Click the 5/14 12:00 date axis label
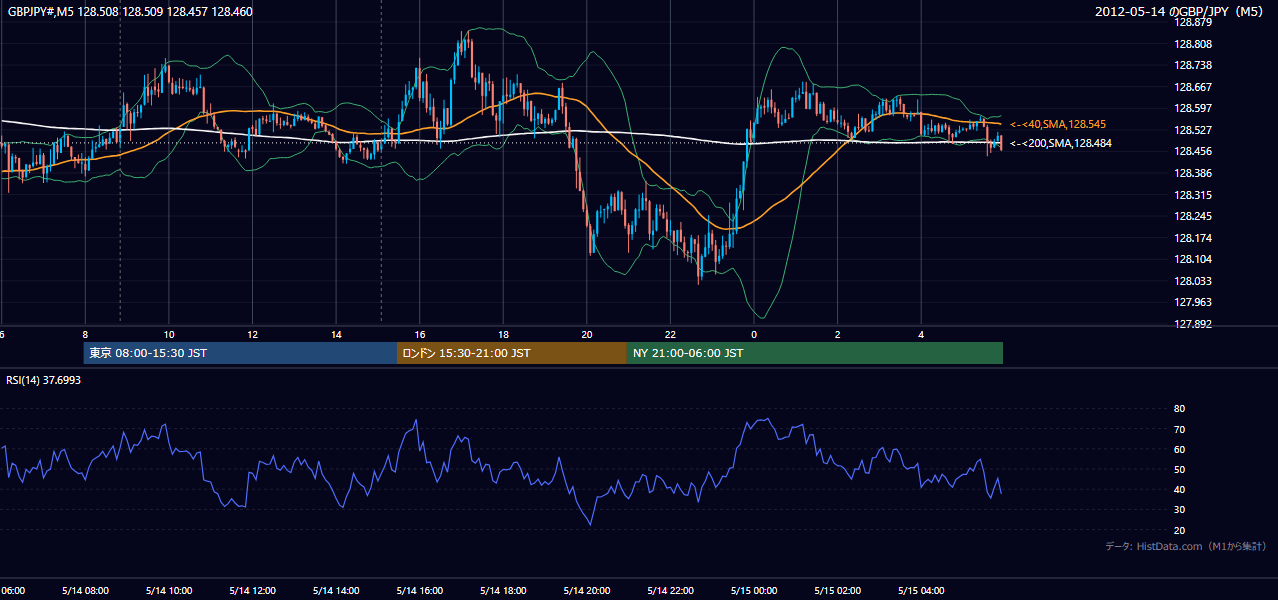The width and height of the screenshot is (1278, 600). click(x=252, y=590)
